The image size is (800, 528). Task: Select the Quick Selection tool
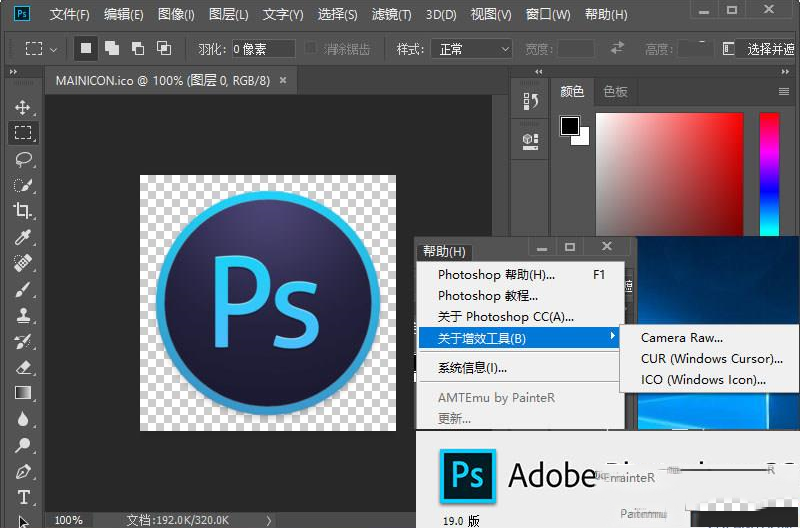[22, 186]
